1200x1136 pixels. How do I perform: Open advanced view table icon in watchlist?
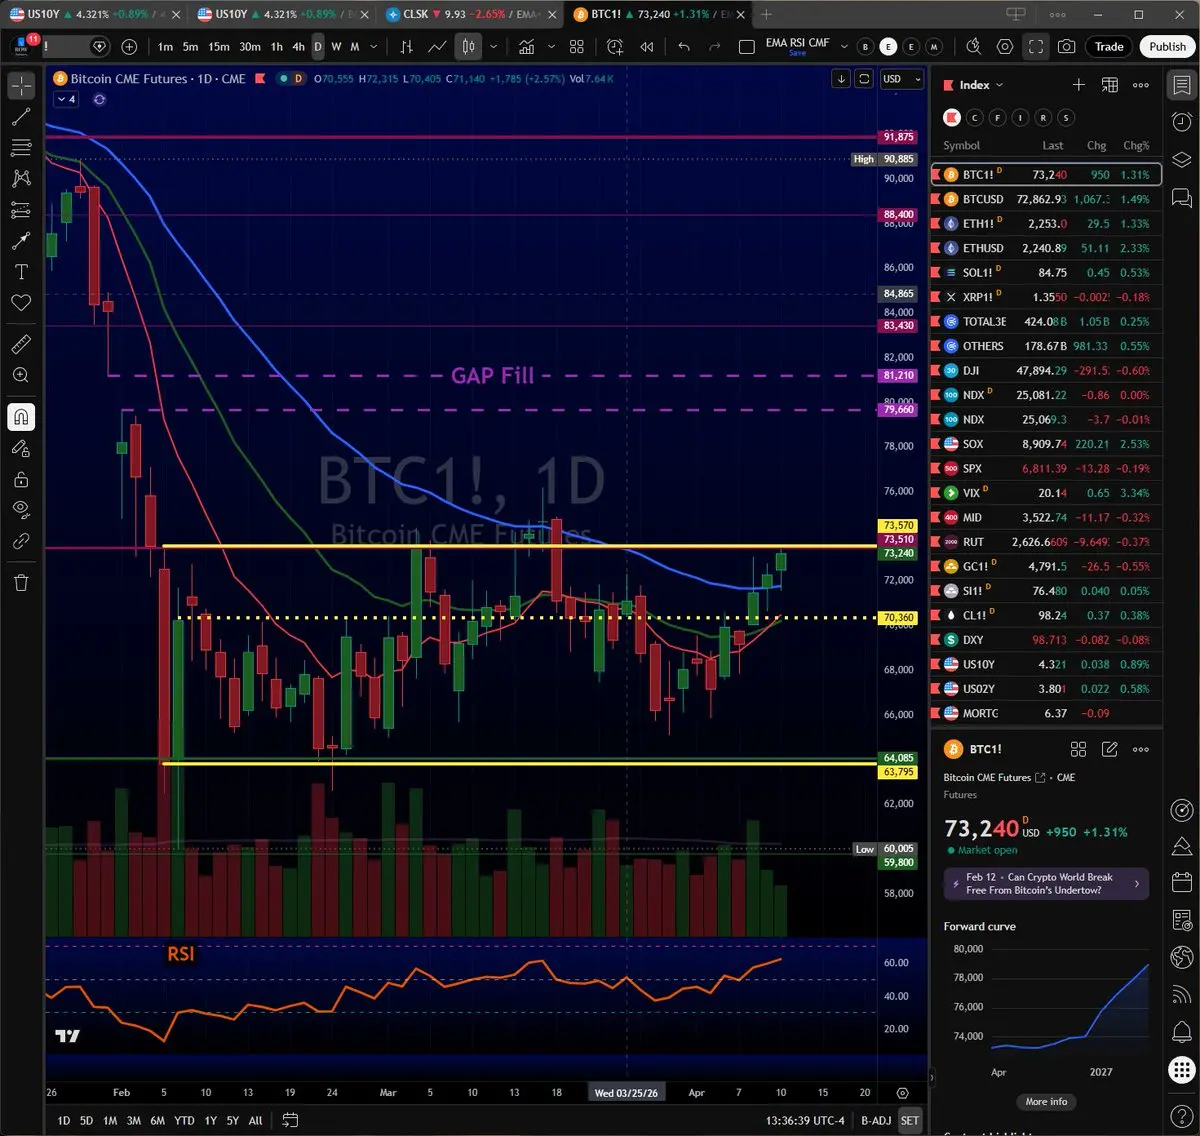tap(1110, 85)
